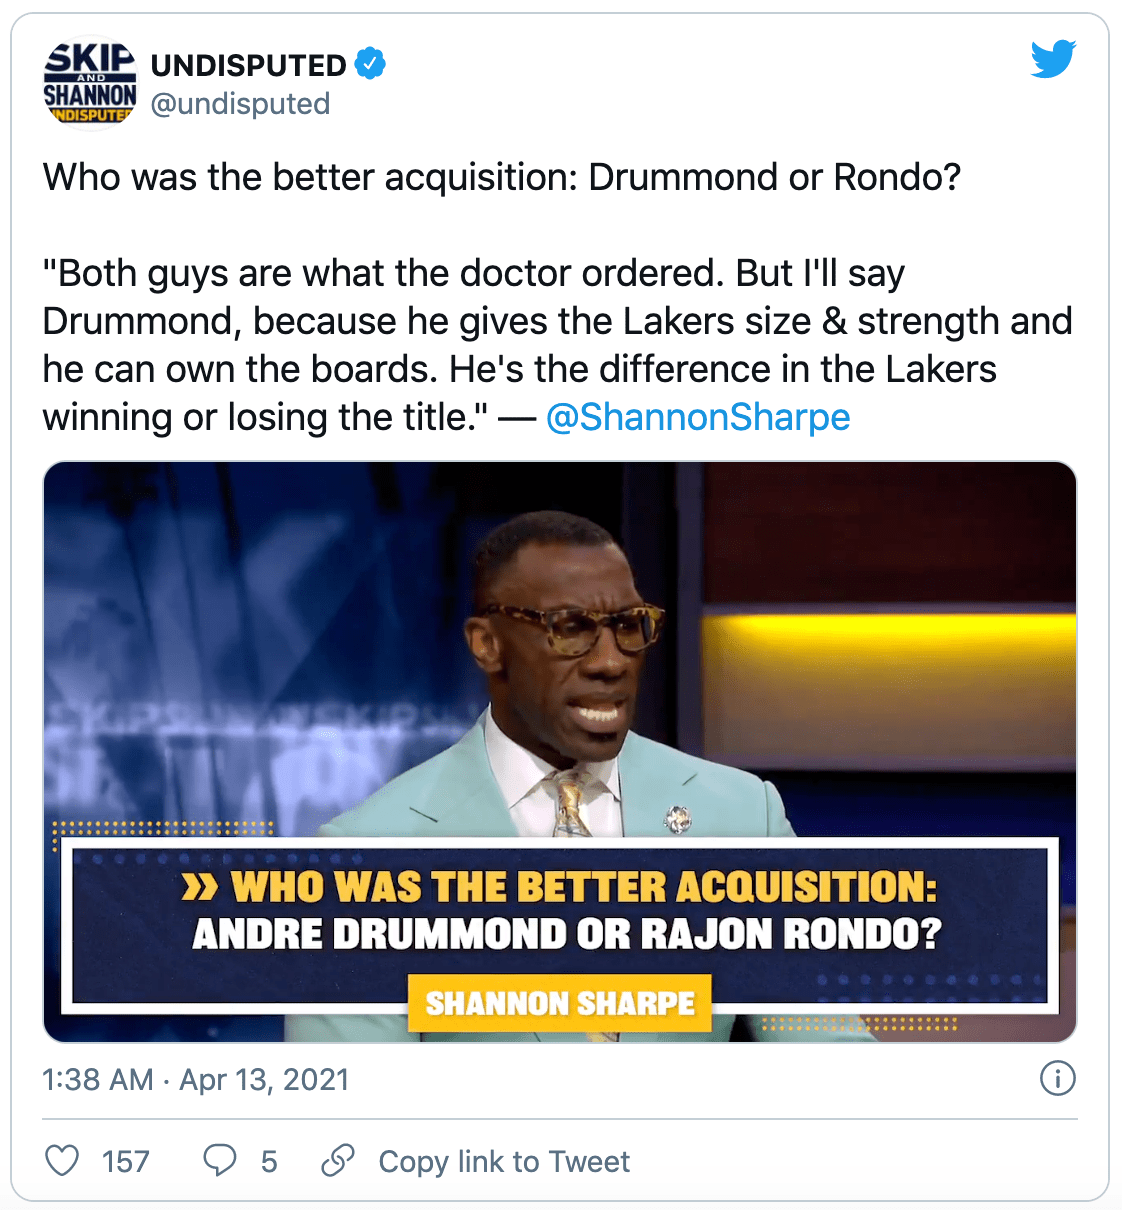Image resolution: width=1122 pixels, height=1210 pixels.
Task: Click Copy link to Tweet
Action: (x=504, y=1161)
